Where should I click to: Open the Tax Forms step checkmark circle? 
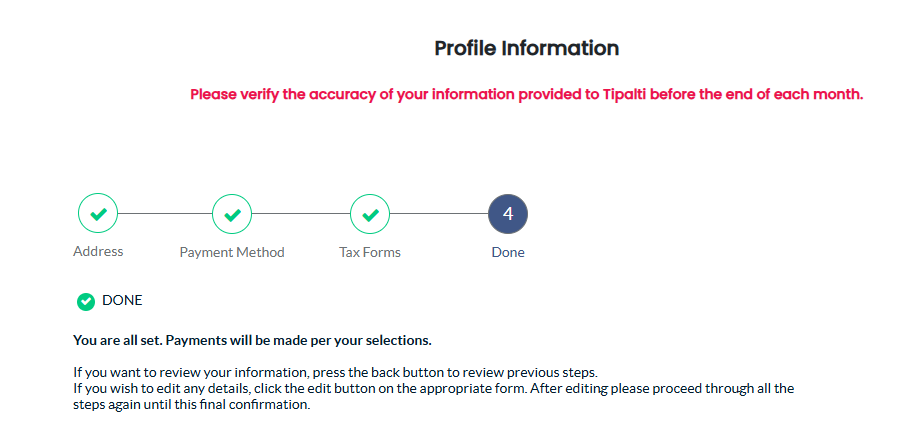click(370, 213)
